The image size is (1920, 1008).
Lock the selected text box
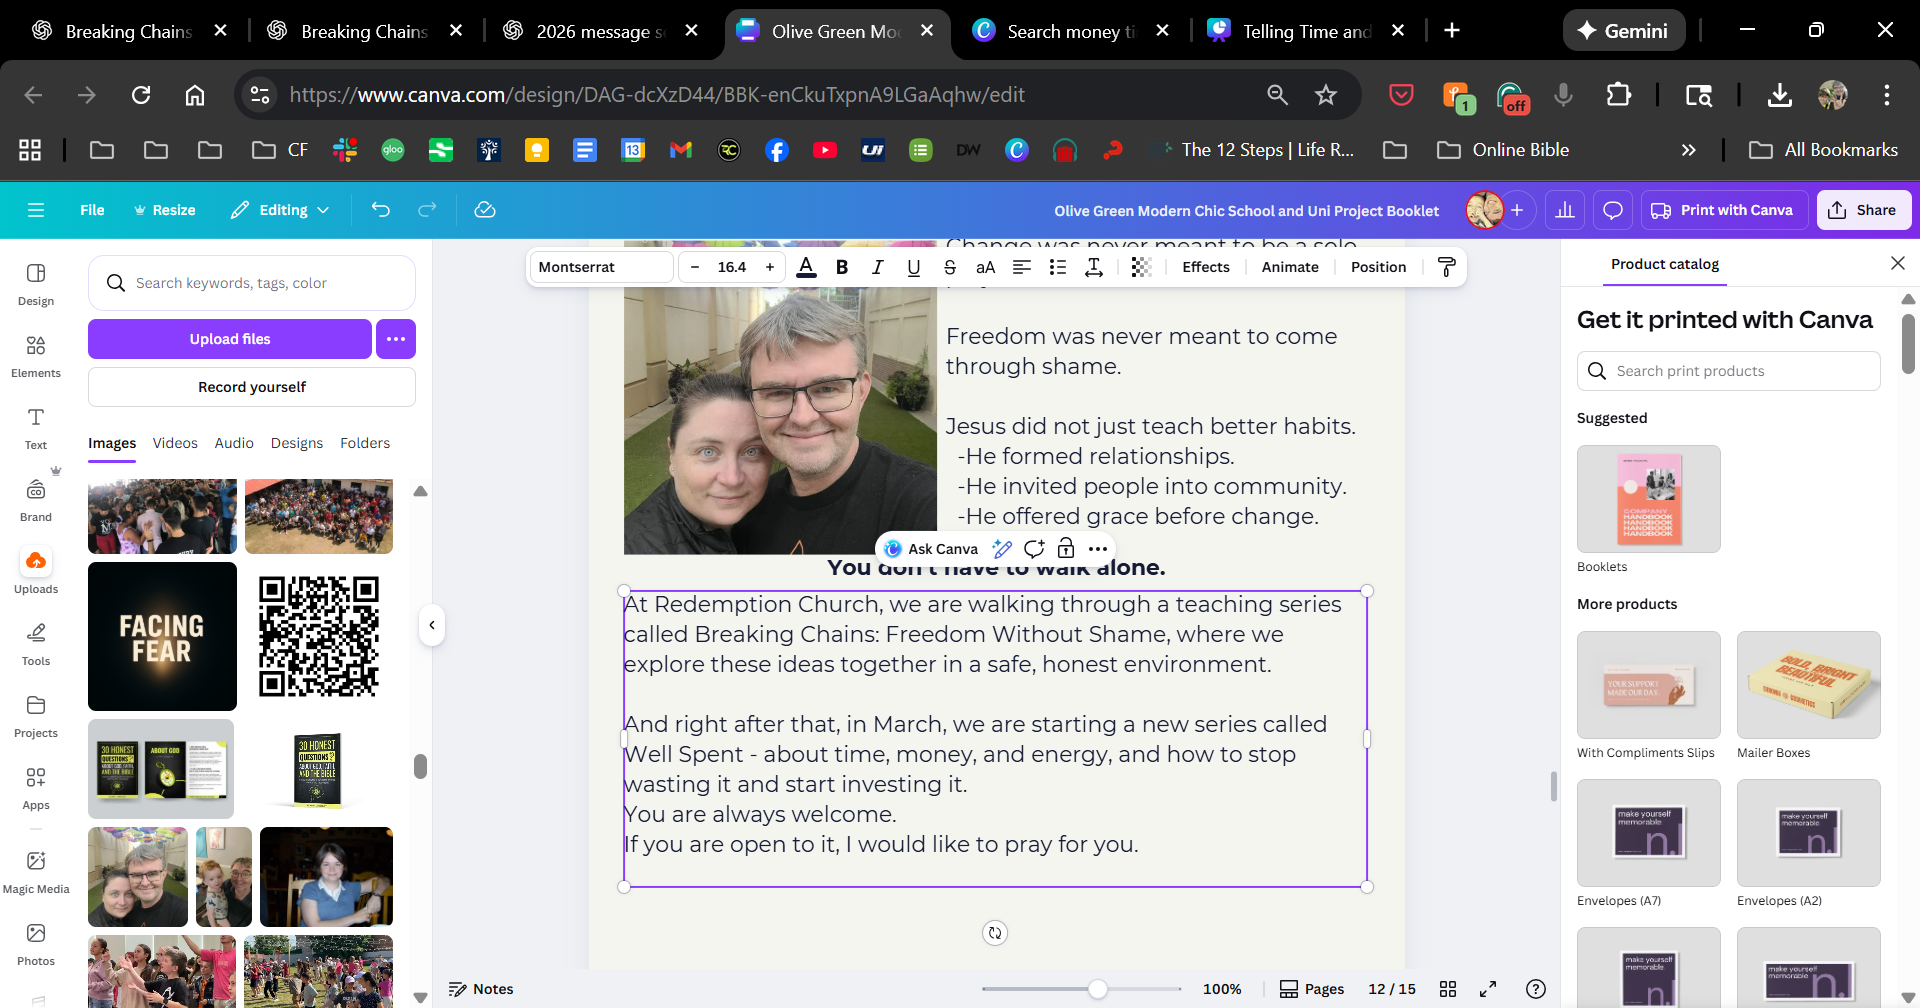pyautogui.click(x=1066, y=549)
